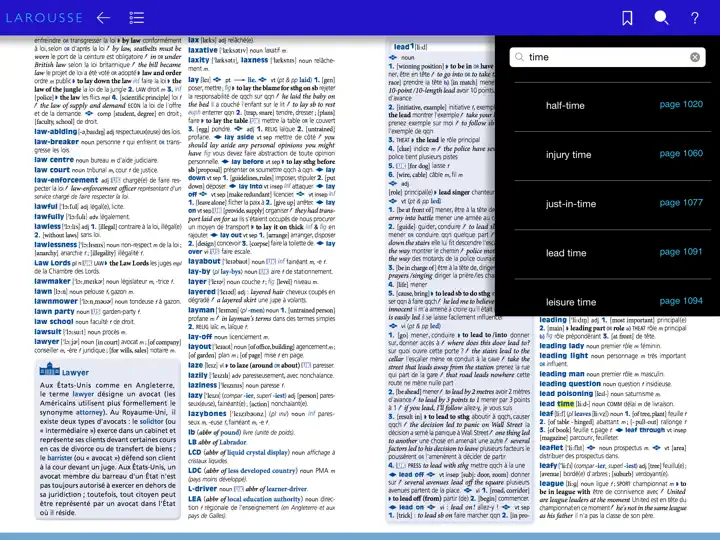Go to 'page 1020' link
720x540 pixels.
681,104
